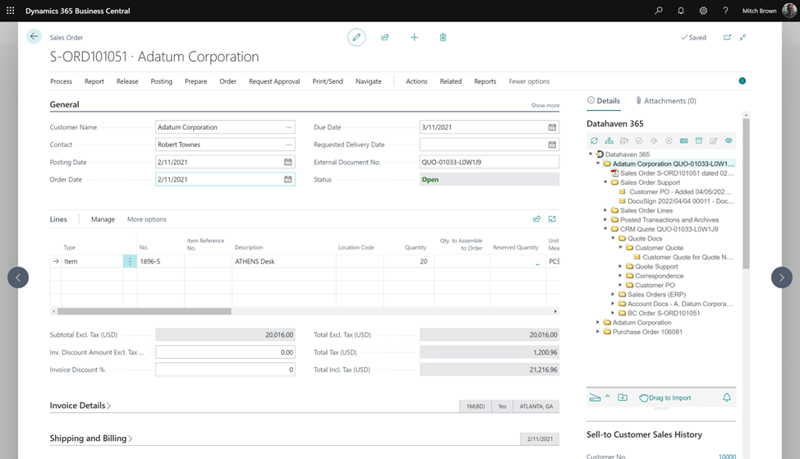Toggle the eye visibility icon in Datahaven
Image resolution: width=800 pixels, height=459 pixels.
pos(729,141)
